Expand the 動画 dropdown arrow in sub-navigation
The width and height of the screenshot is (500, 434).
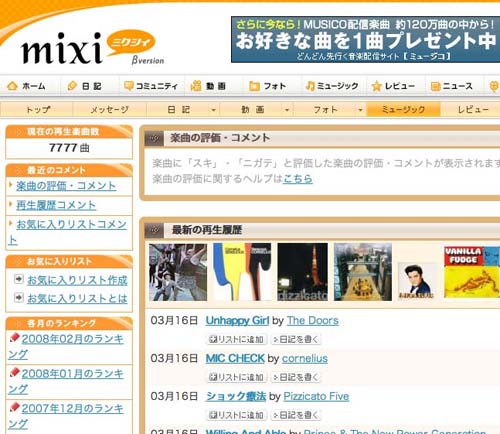click(x=287, y=110)
